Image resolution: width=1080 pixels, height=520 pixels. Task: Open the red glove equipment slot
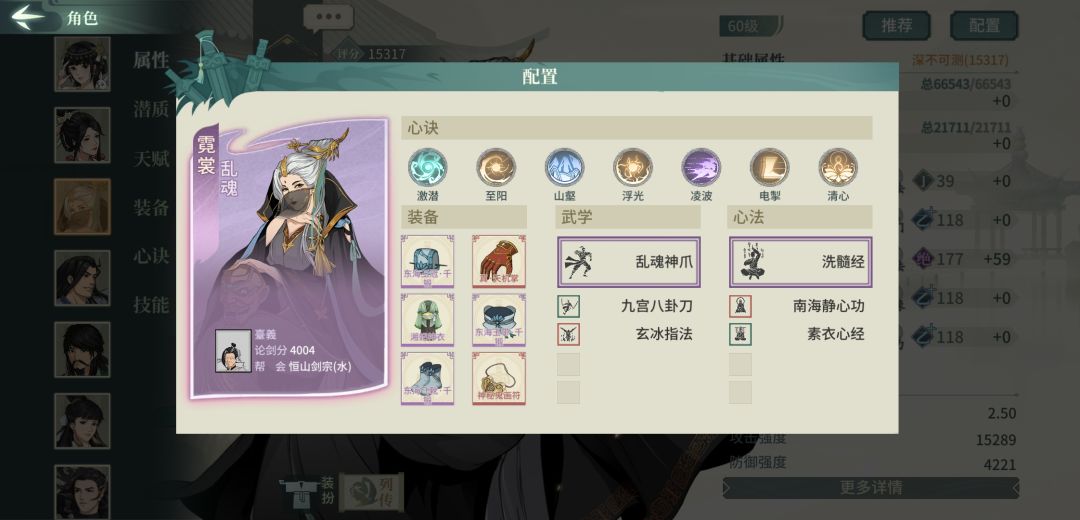point(499,261)
